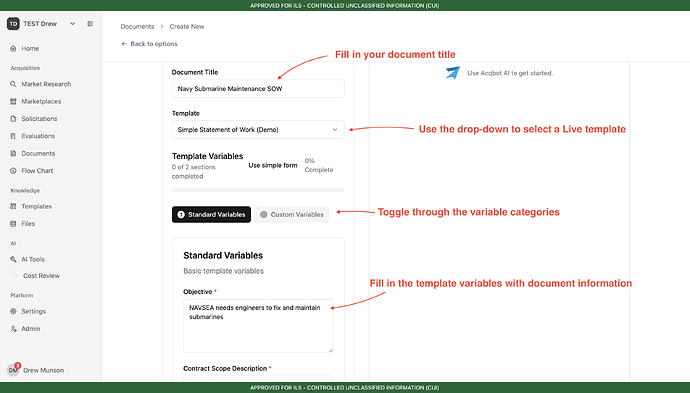The width and height of the screenshot is (690, 393).
Task: Click the Acqbot AI paper plane icon
Action: (453, 73)
